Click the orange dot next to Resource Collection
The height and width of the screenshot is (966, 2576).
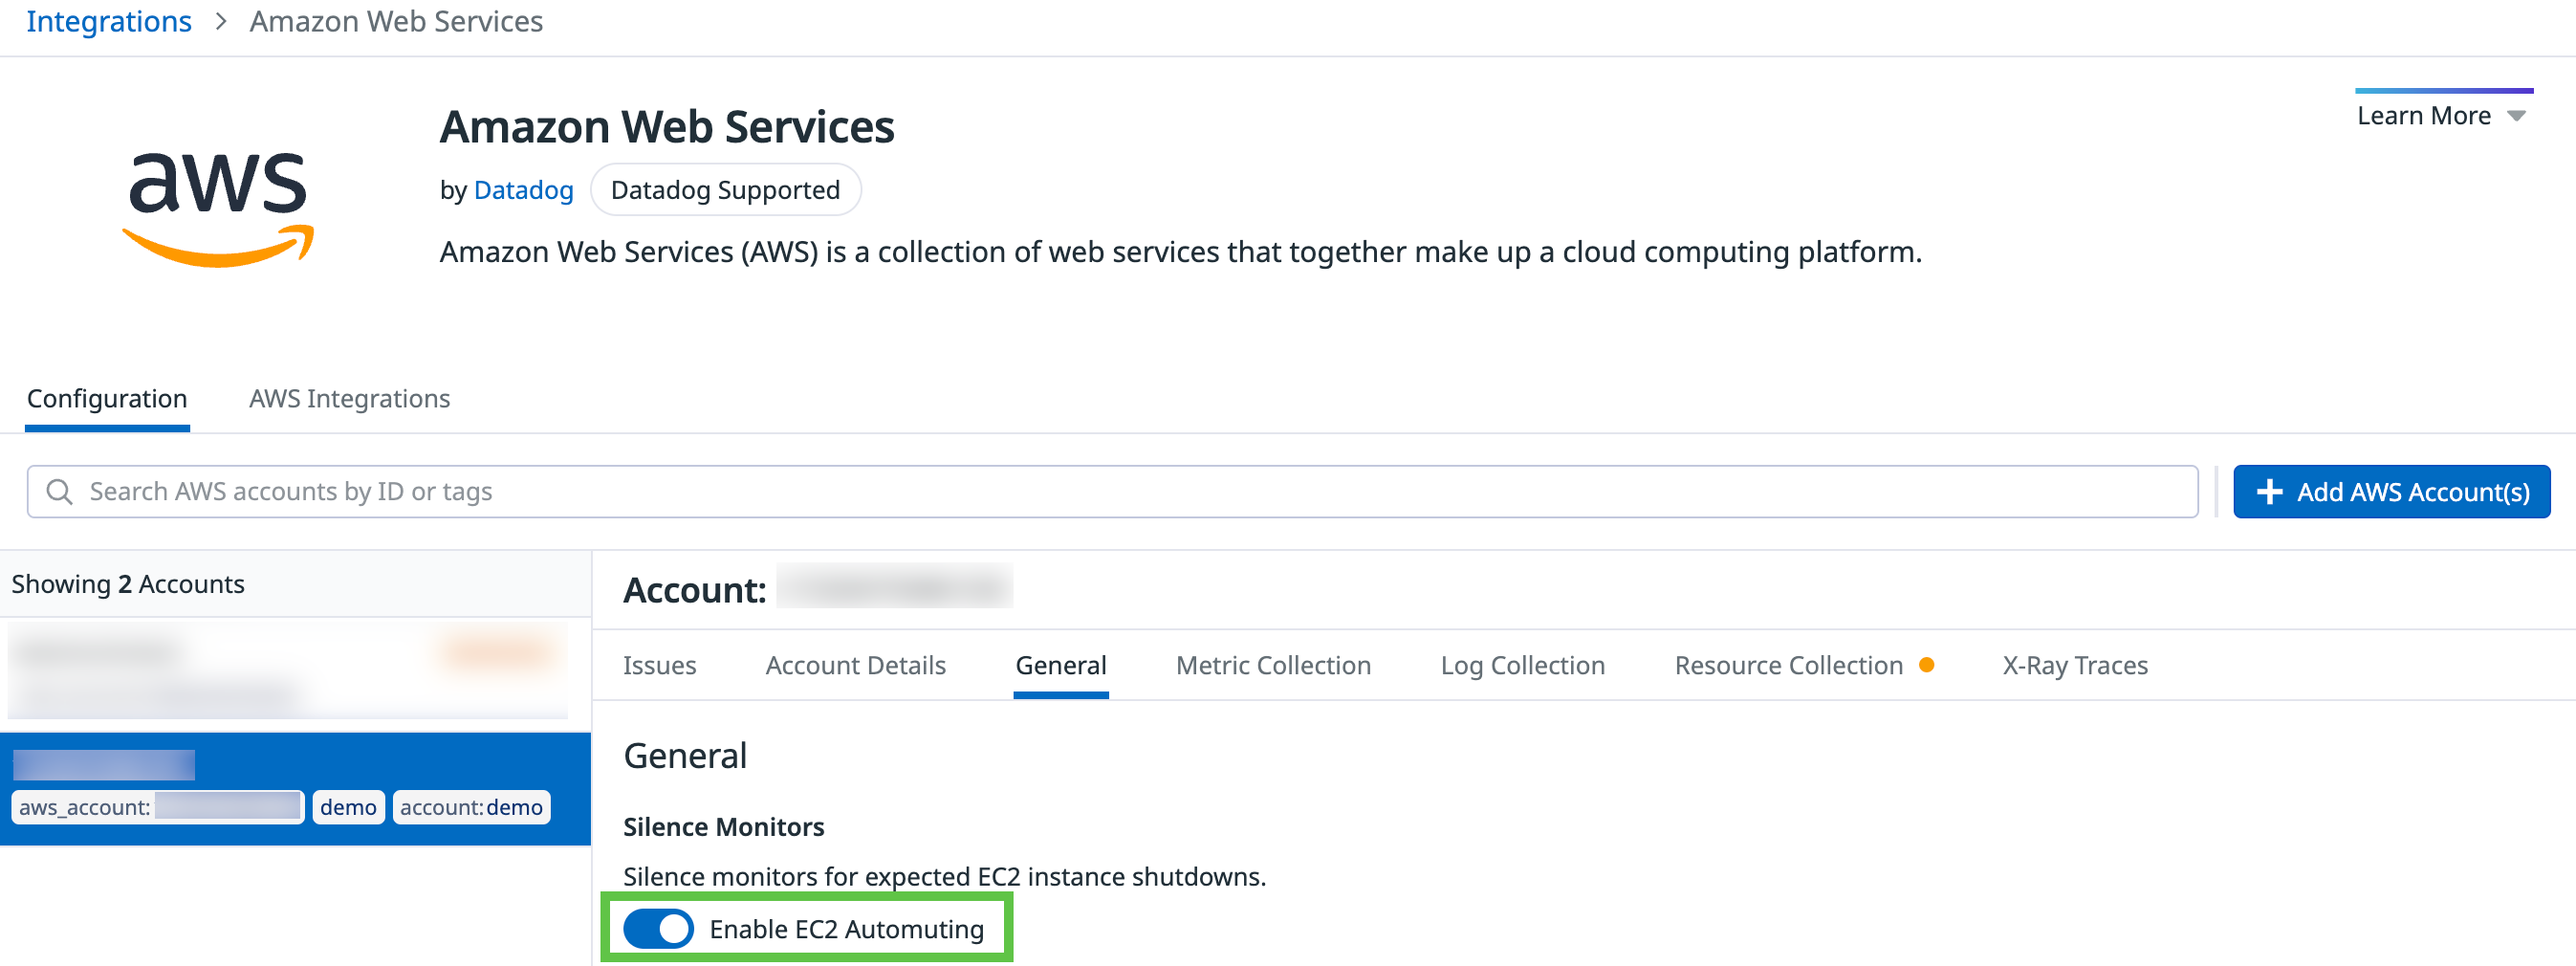click(1926, 665)
